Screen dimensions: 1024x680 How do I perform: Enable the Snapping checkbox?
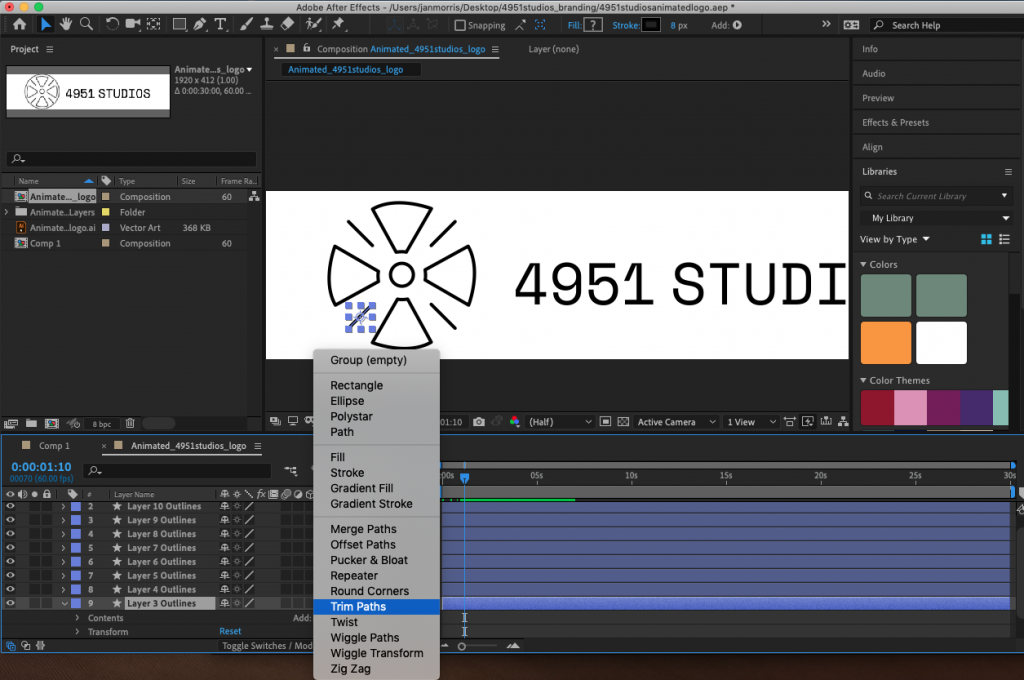pos(460,25)
